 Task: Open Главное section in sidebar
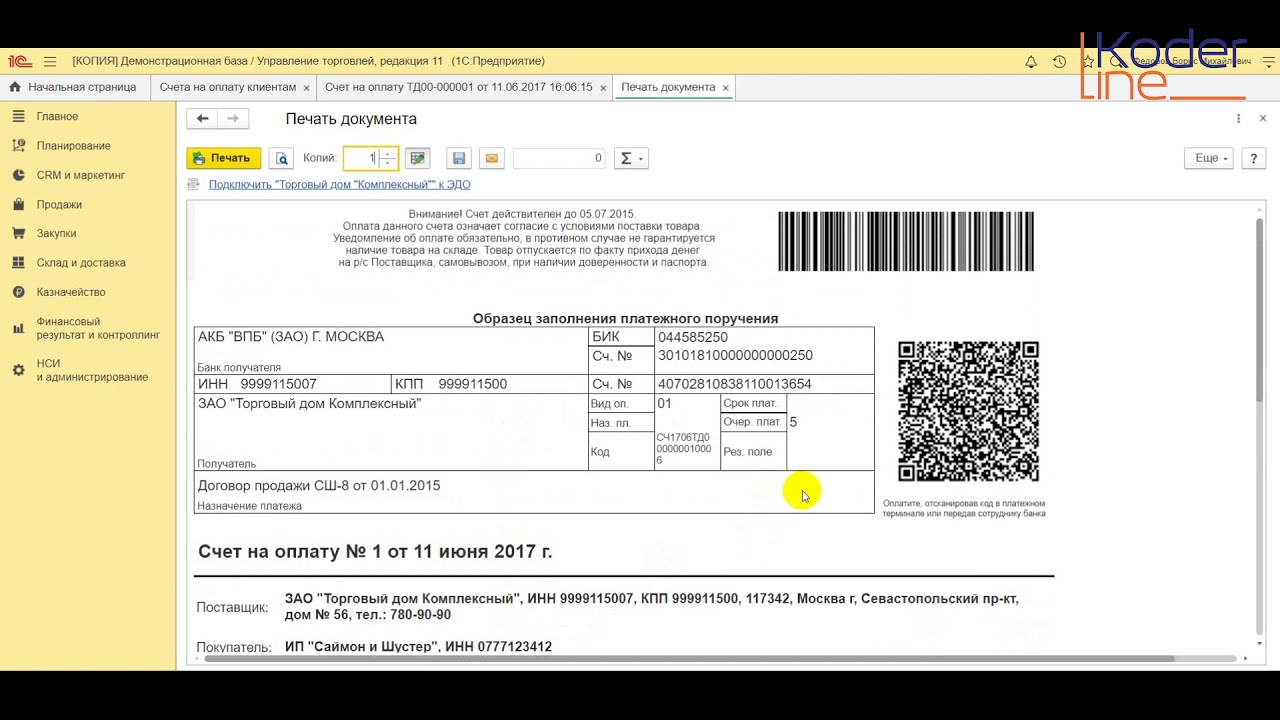tap(57, 116)
